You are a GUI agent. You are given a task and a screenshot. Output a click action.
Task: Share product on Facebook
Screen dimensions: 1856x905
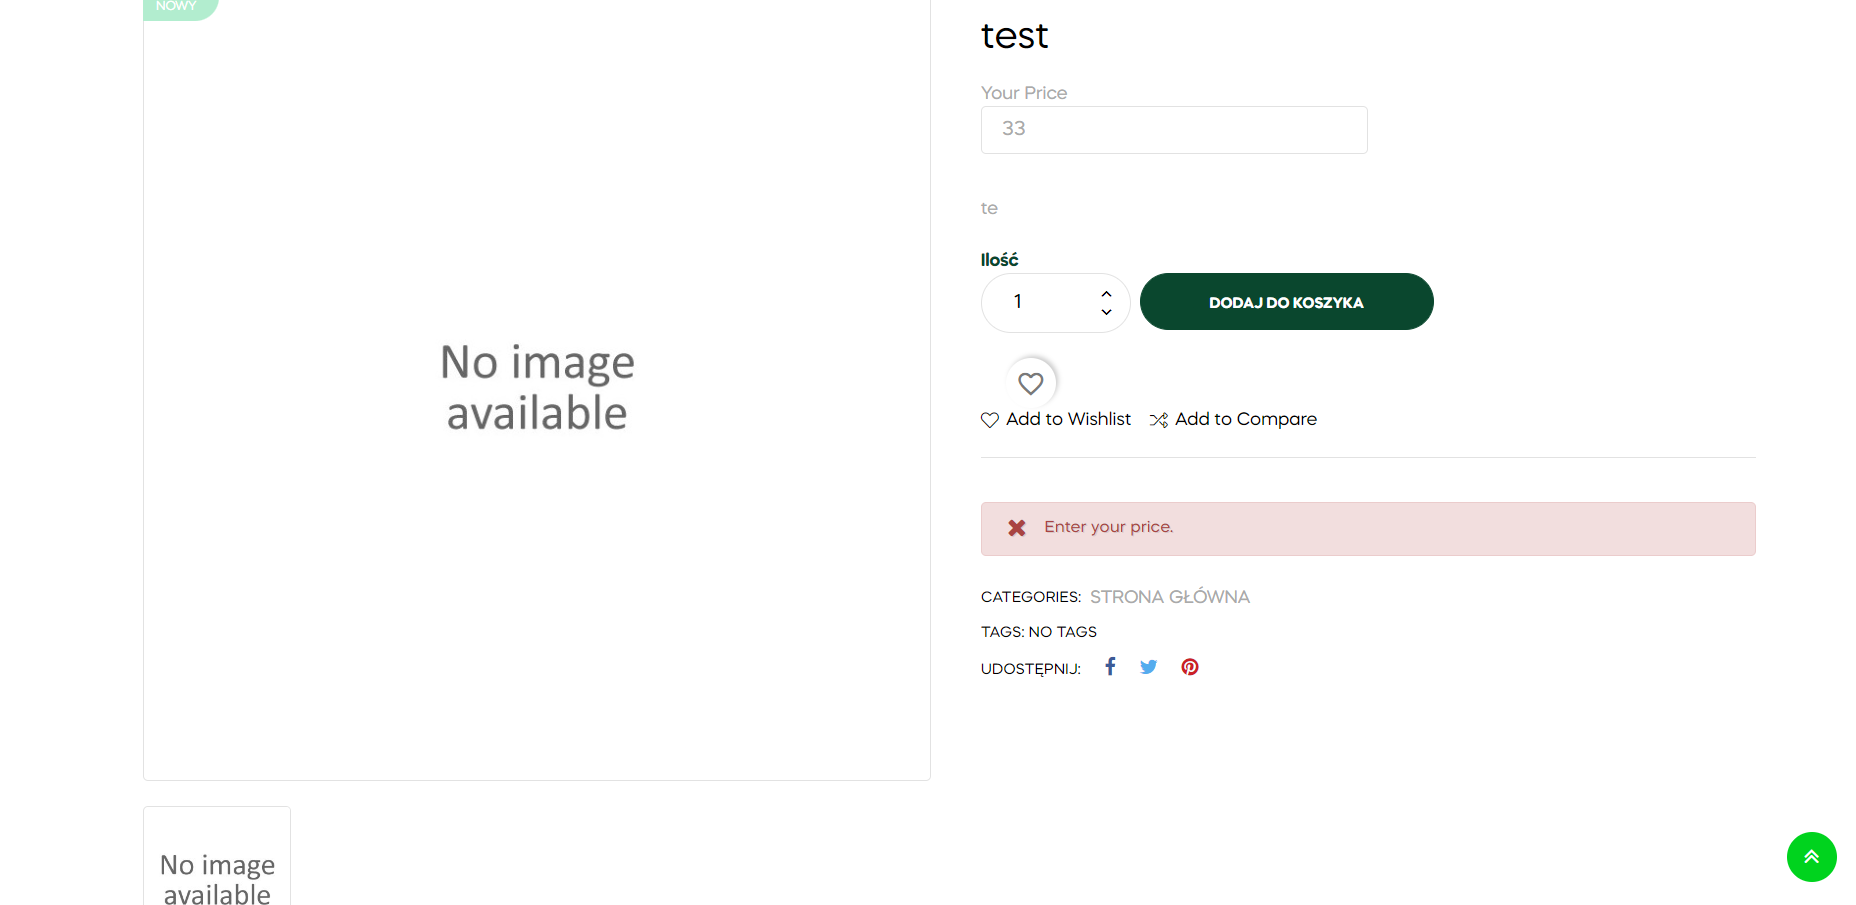pyautogui.click(x=1110, y=667)
